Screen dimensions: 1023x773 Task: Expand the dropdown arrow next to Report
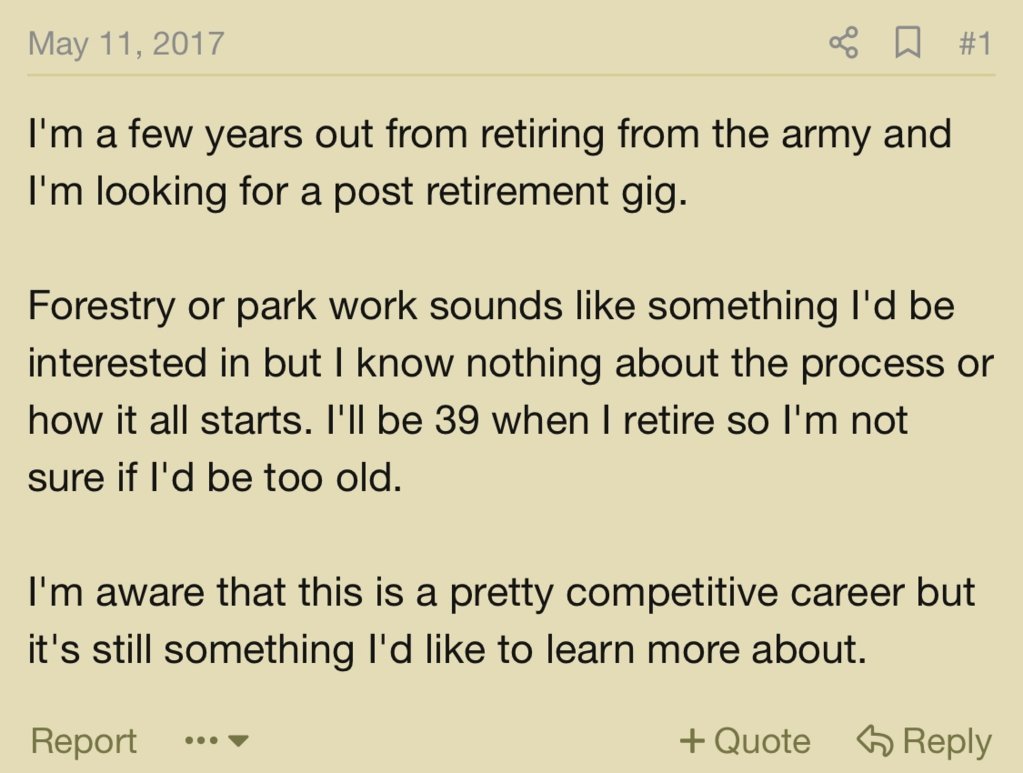239,741
